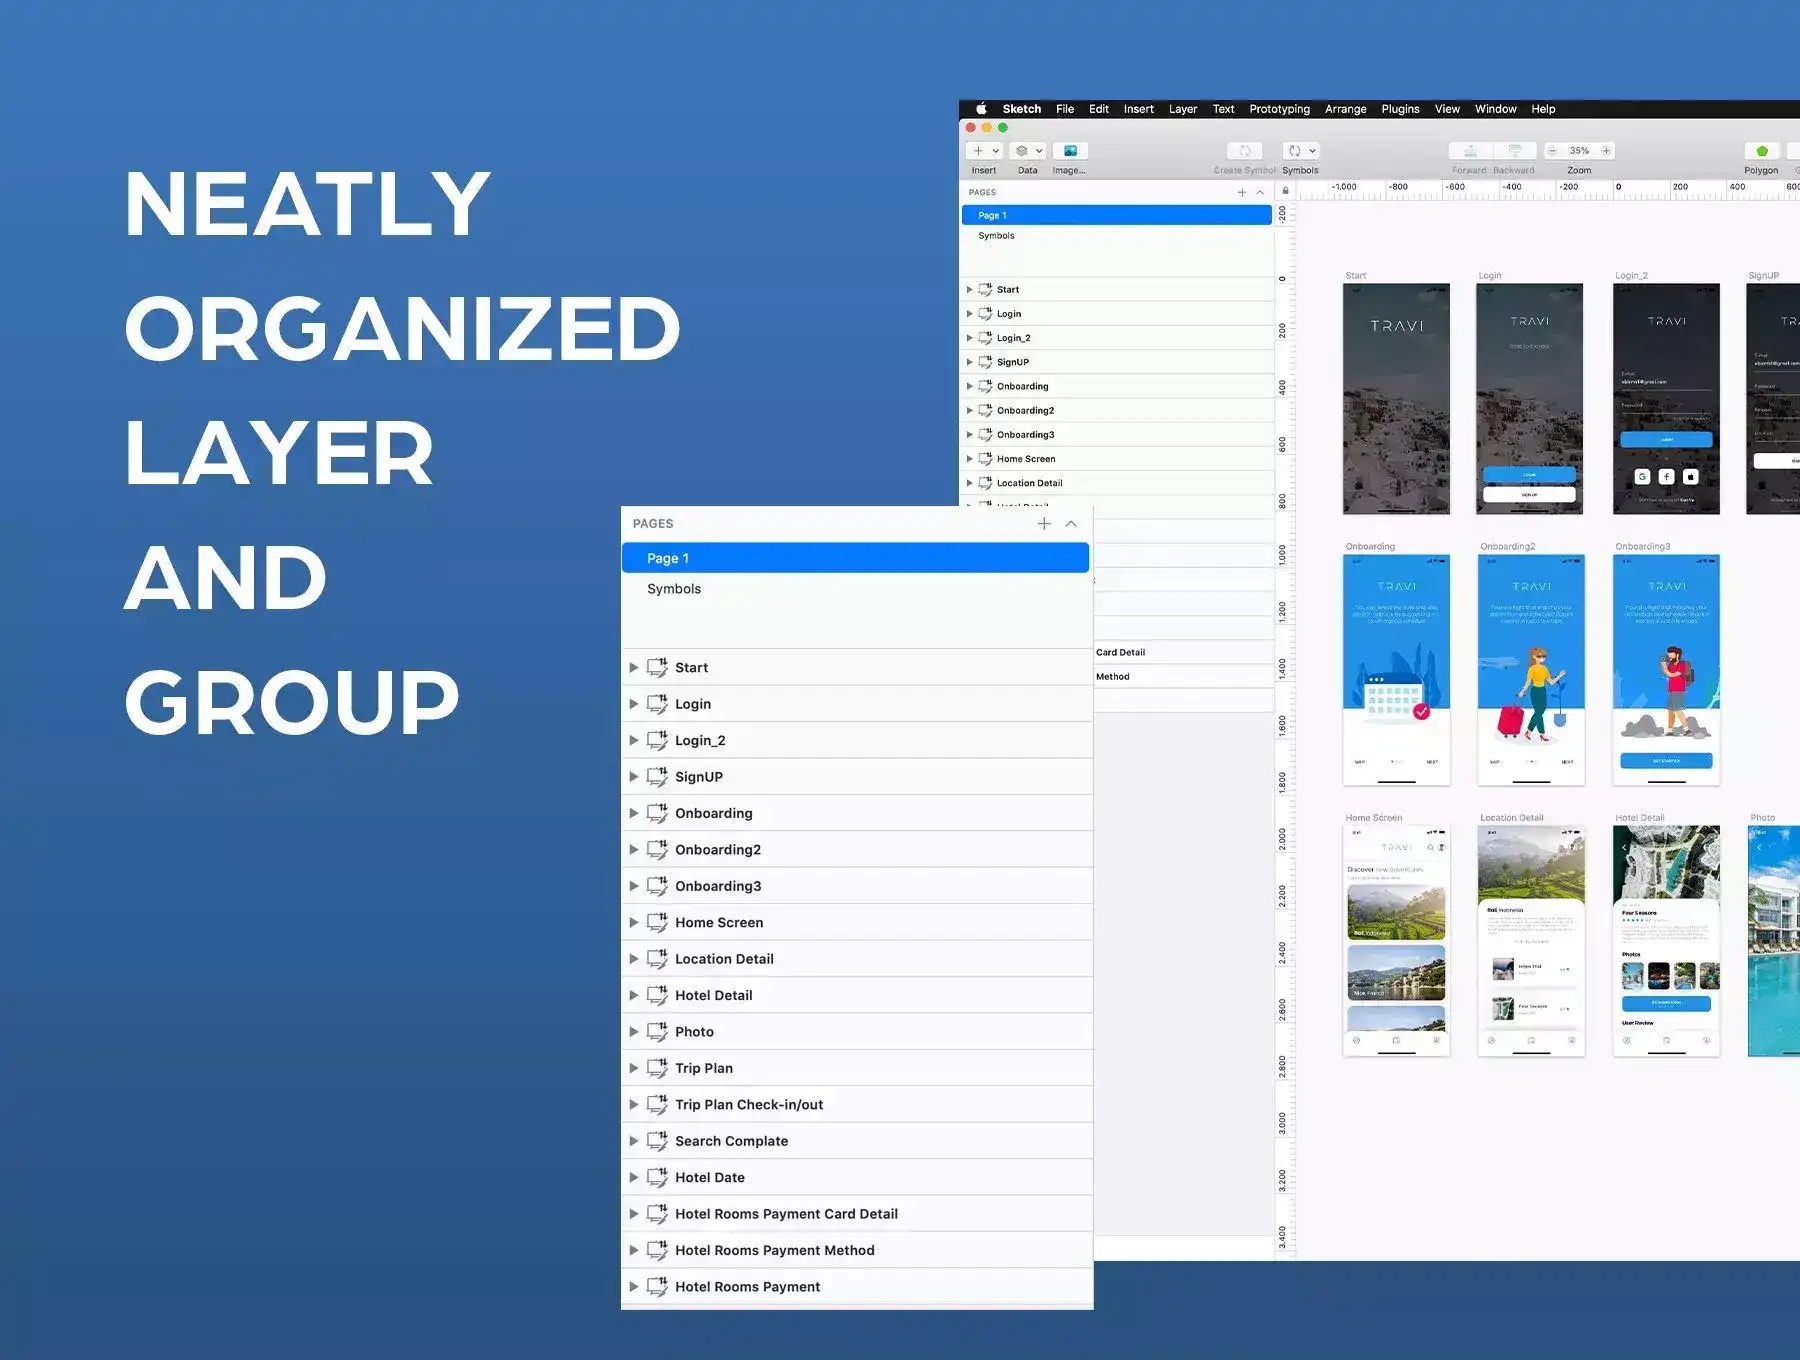The width and height of the screenshot is (1800, 1360).
Task: Select the Polygon shape tool
Action: pos(1761,151)
